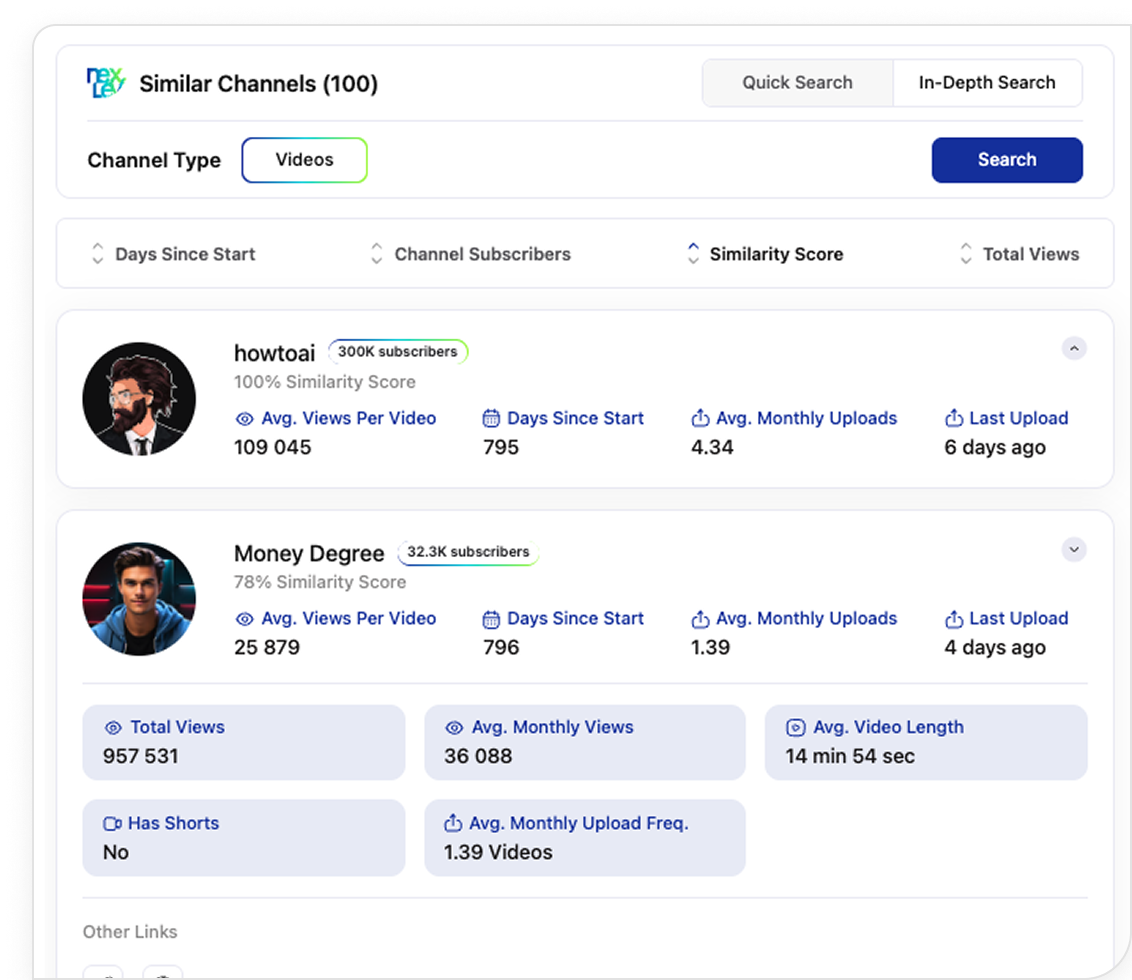Click the Total Views eye icon in stats tile
Image resolution: width=1132 pixels, height=980 pixels.
click(x=113, y=728)
